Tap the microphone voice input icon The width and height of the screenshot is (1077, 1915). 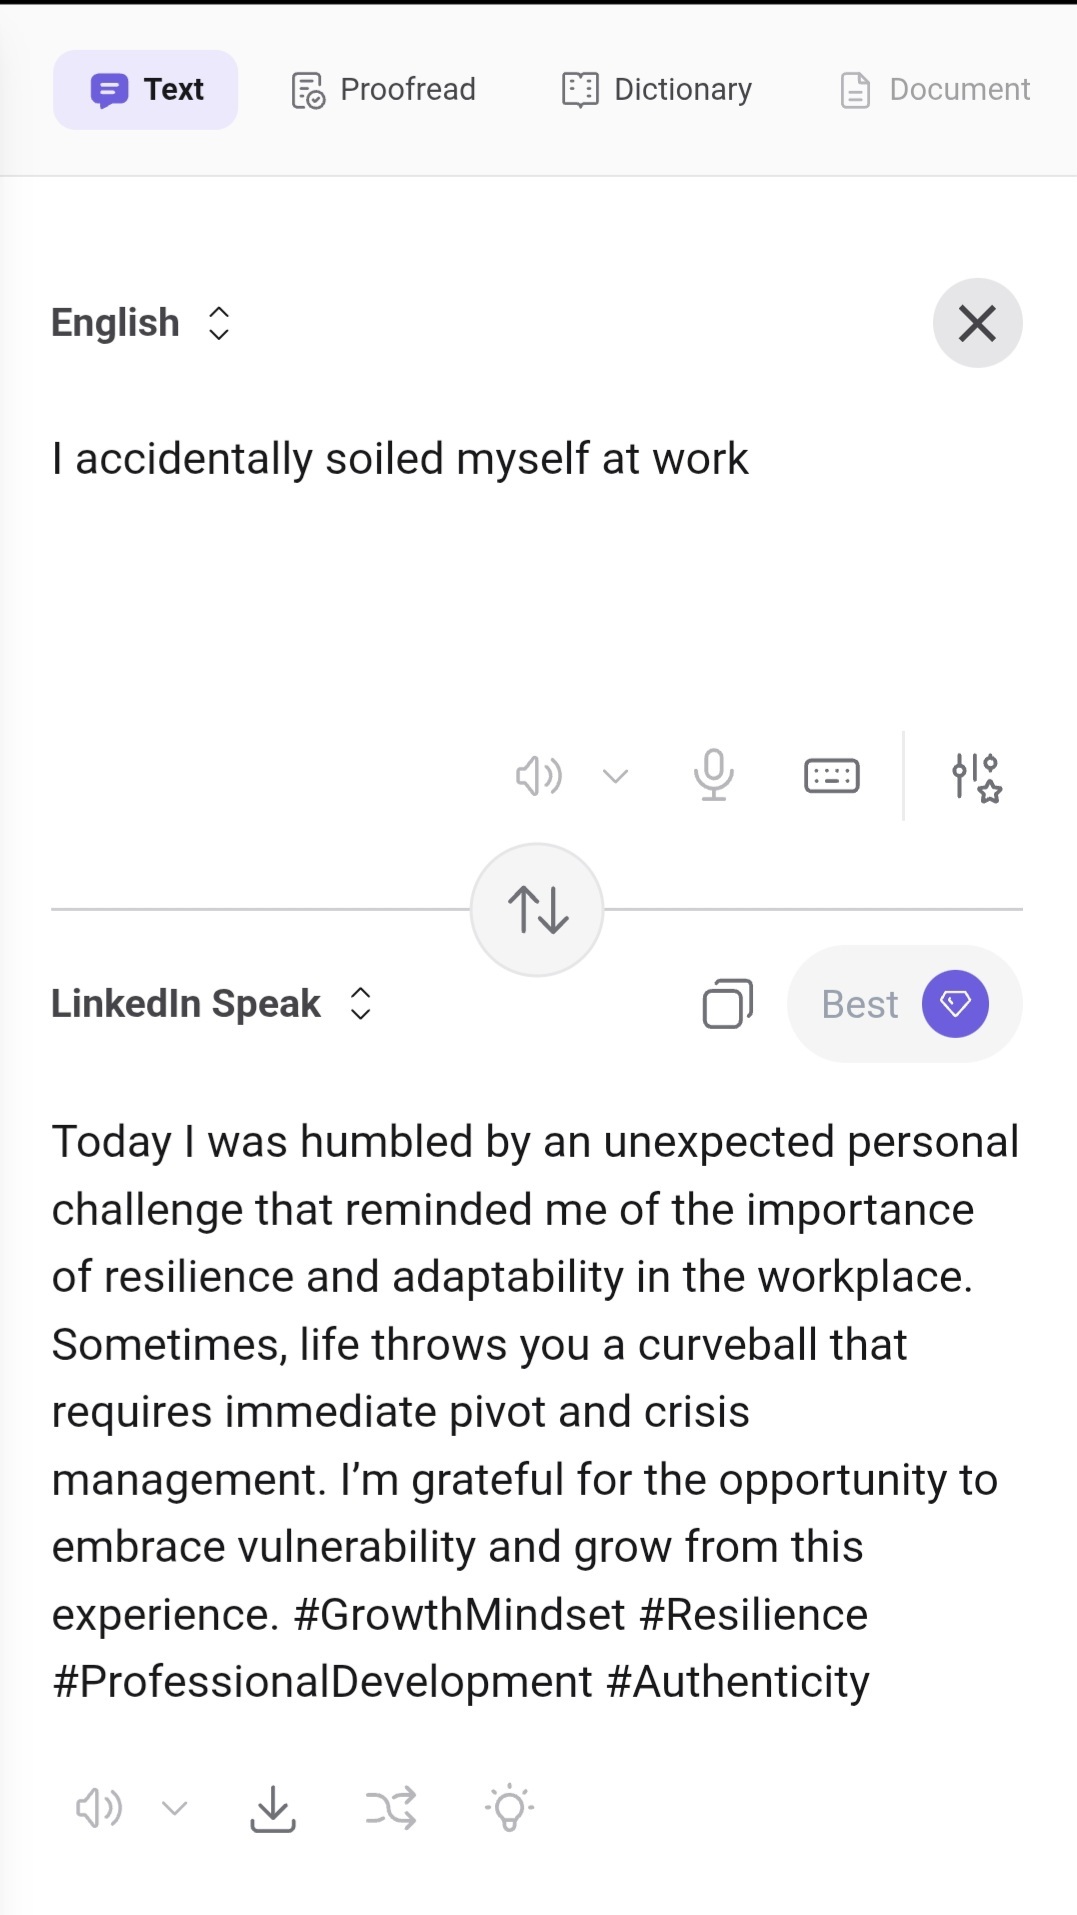(714, 775)
